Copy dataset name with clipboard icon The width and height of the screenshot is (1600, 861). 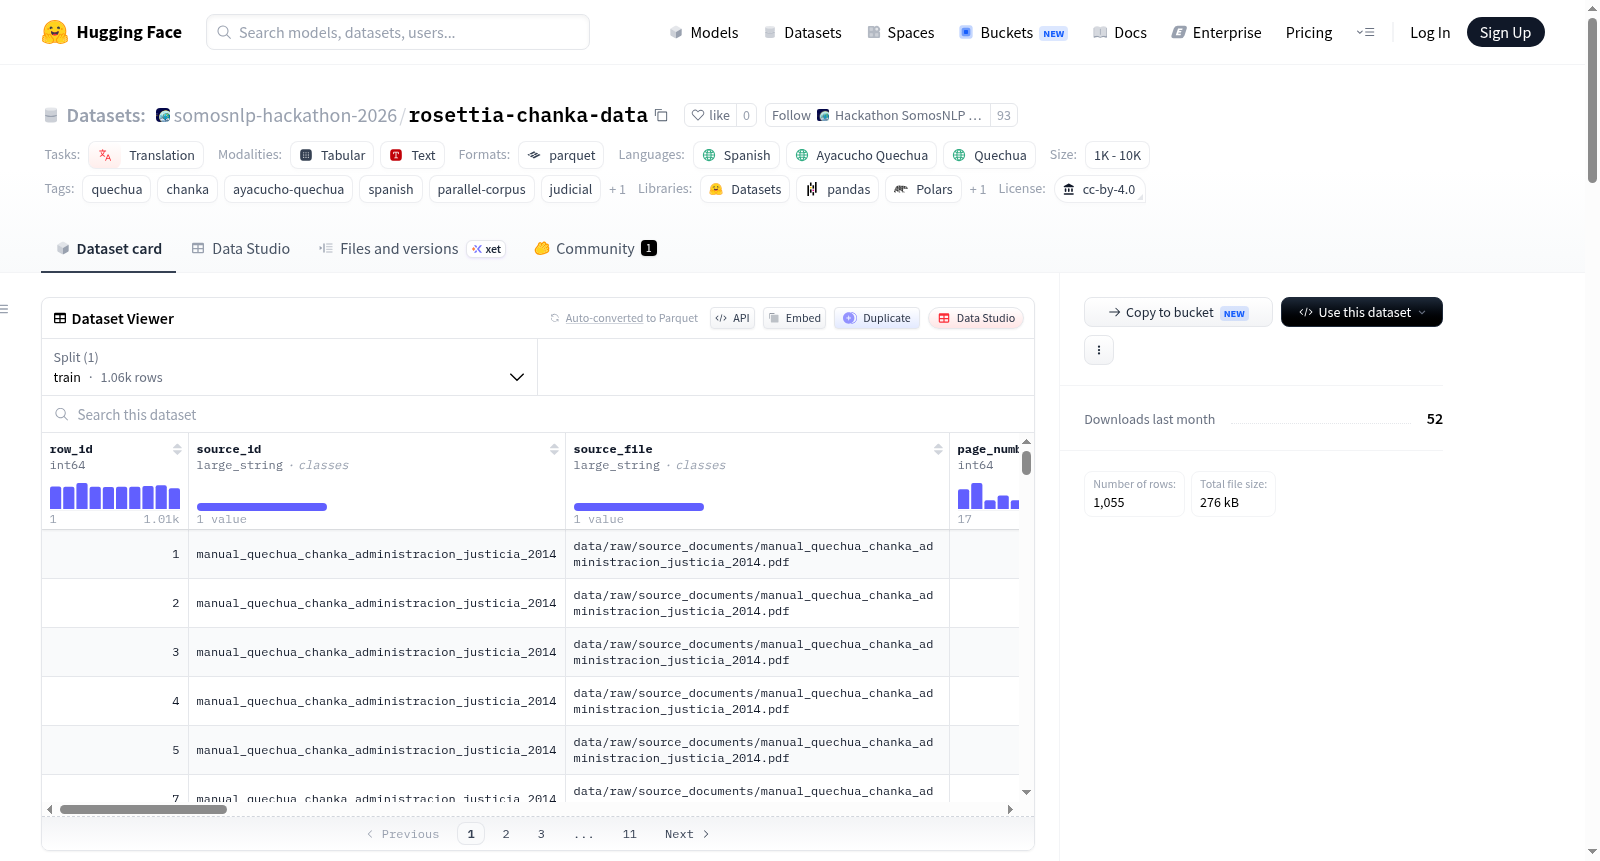661,115
